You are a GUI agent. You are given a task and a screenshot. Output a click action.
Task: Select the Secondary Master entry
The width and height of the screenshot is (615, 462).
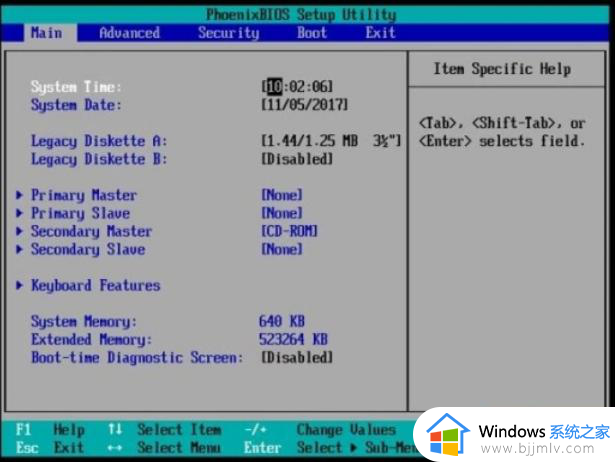tap(91, 231)
